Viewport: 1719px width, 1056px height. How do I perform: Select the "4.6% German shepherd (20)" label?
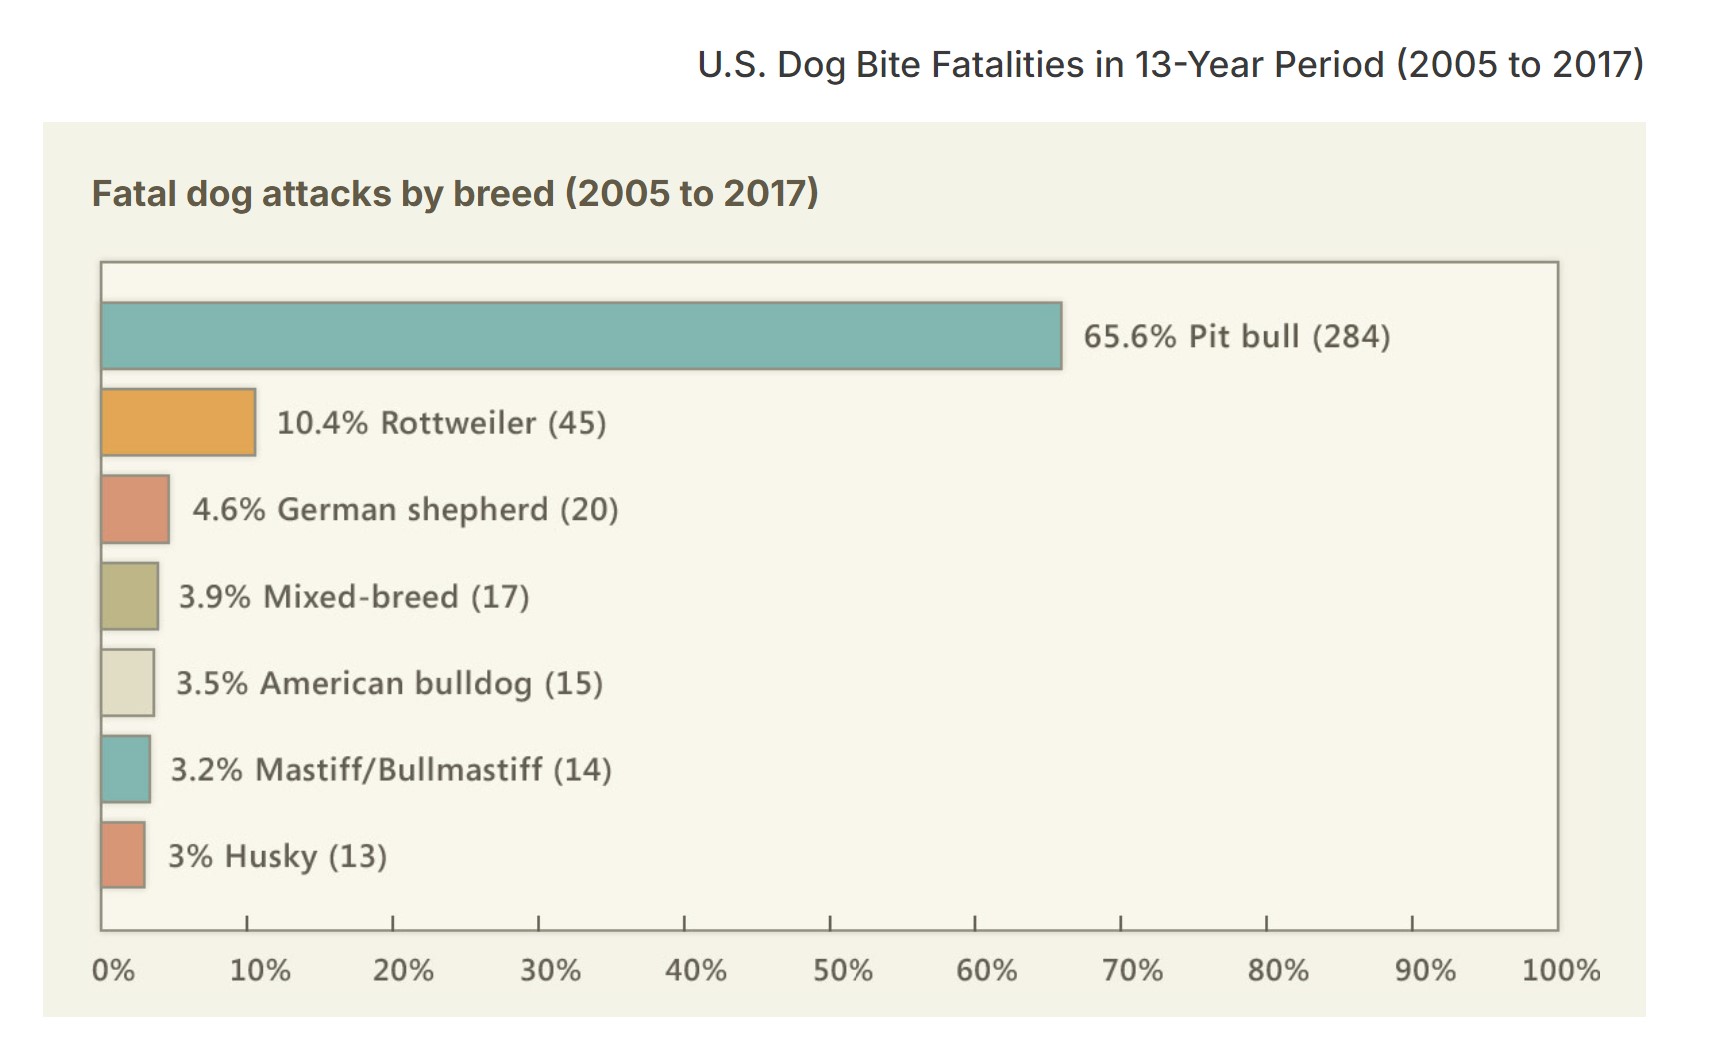point(405,510)
